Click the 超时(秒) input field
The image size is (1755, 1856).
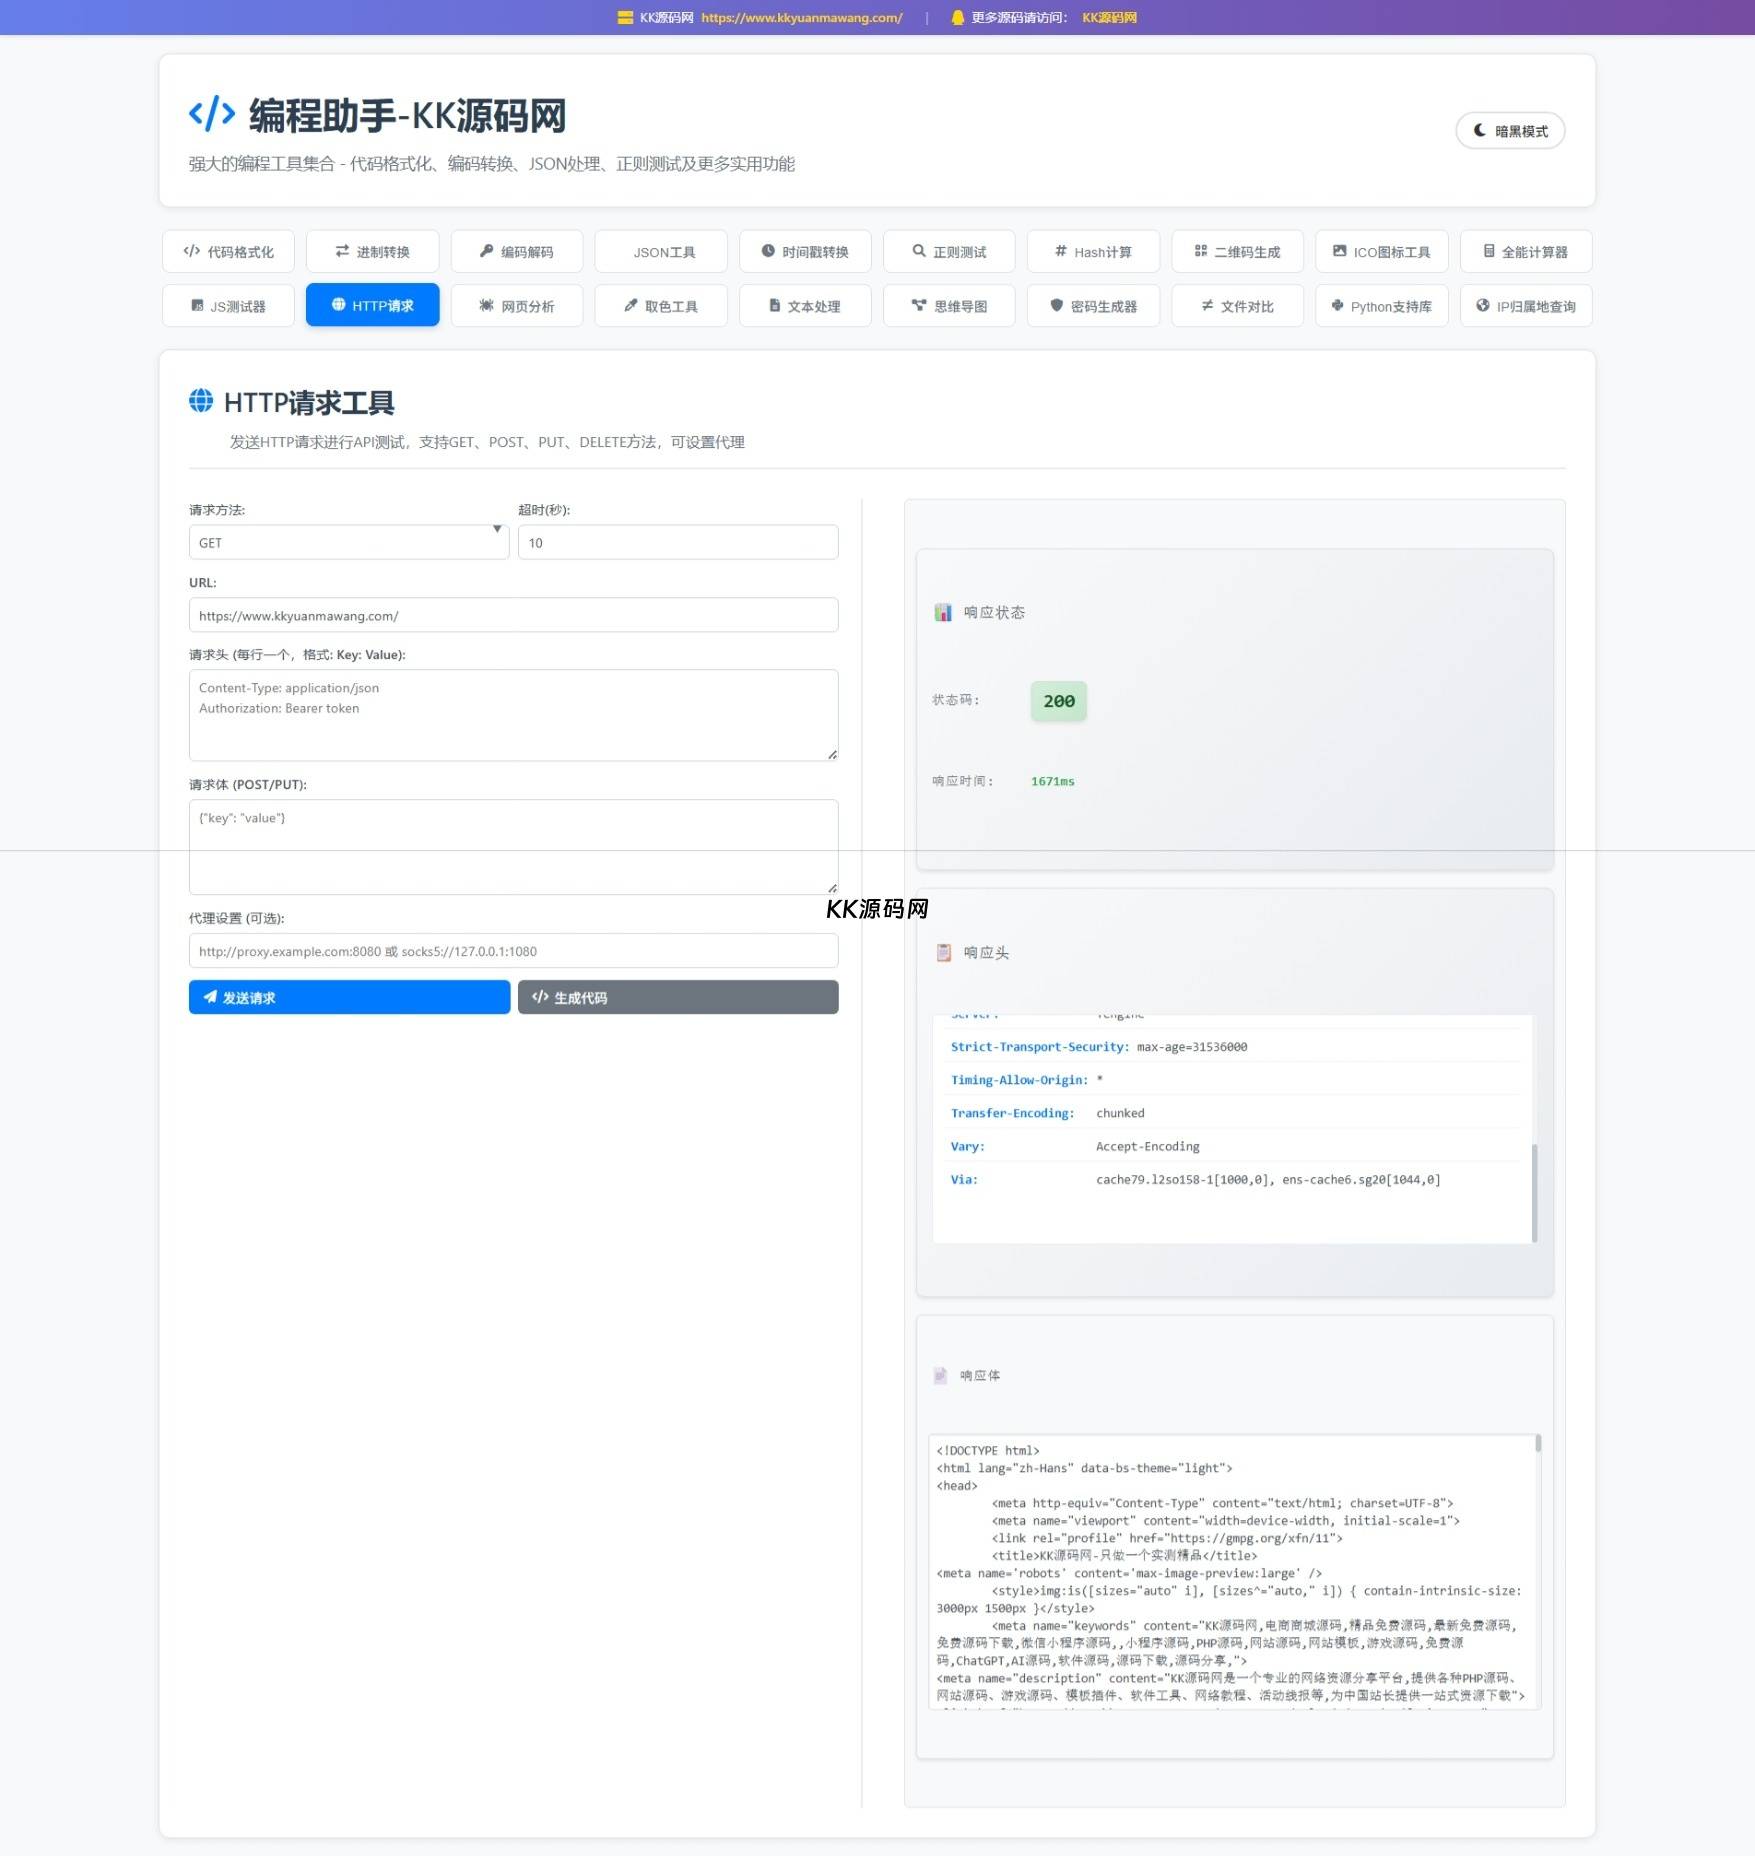point(678,542)
